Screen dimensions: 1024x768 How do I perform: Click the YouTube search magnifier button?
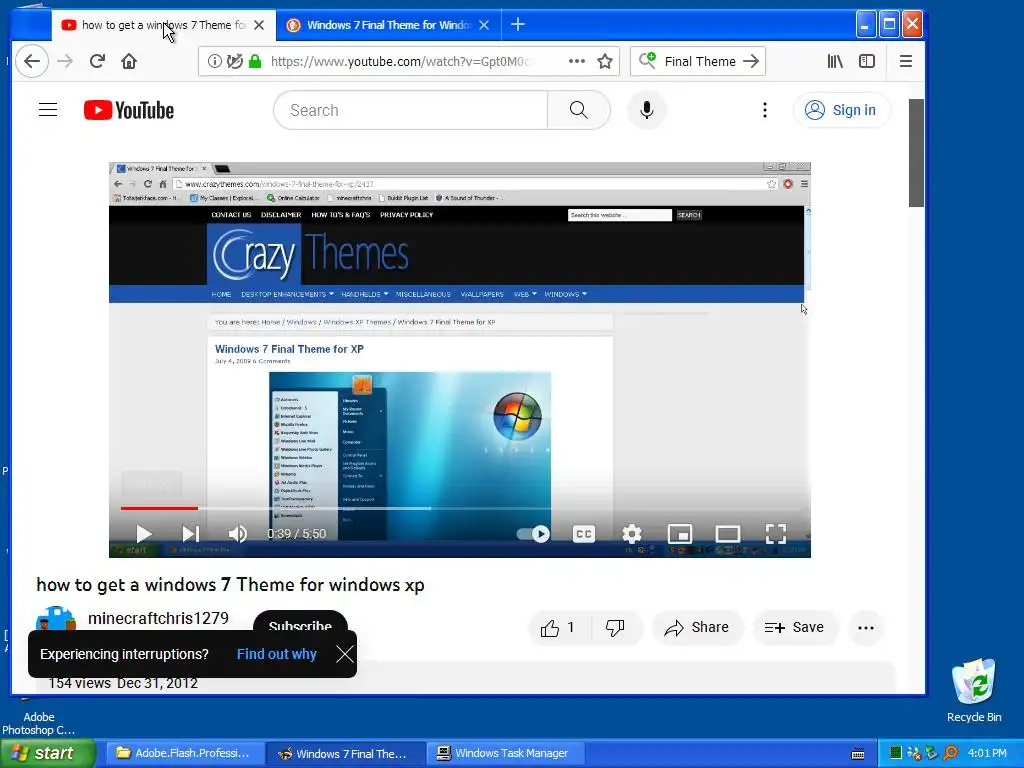pos(579,110)
